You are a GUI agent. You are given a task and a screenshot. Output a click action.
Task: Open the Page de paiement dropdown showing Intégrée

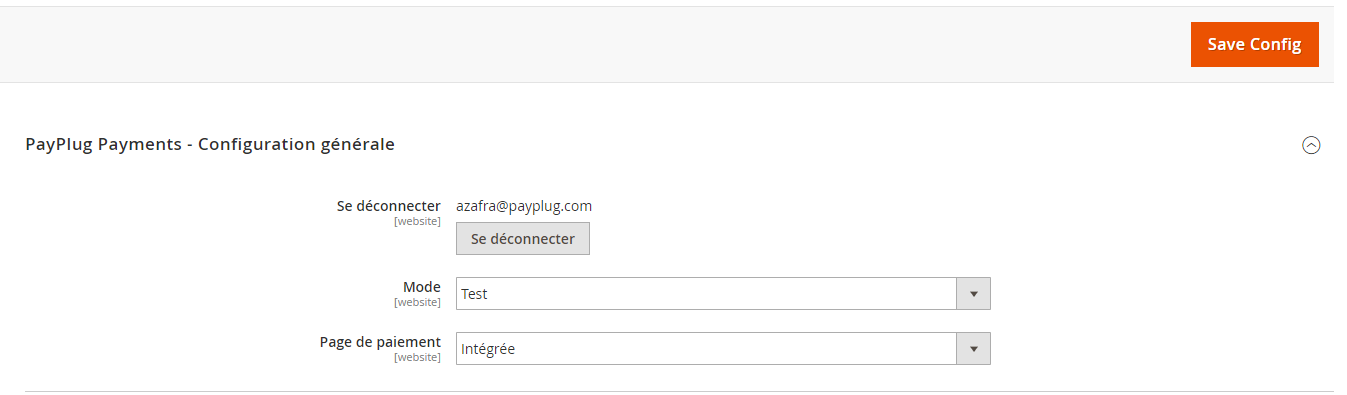coord(723,349)
